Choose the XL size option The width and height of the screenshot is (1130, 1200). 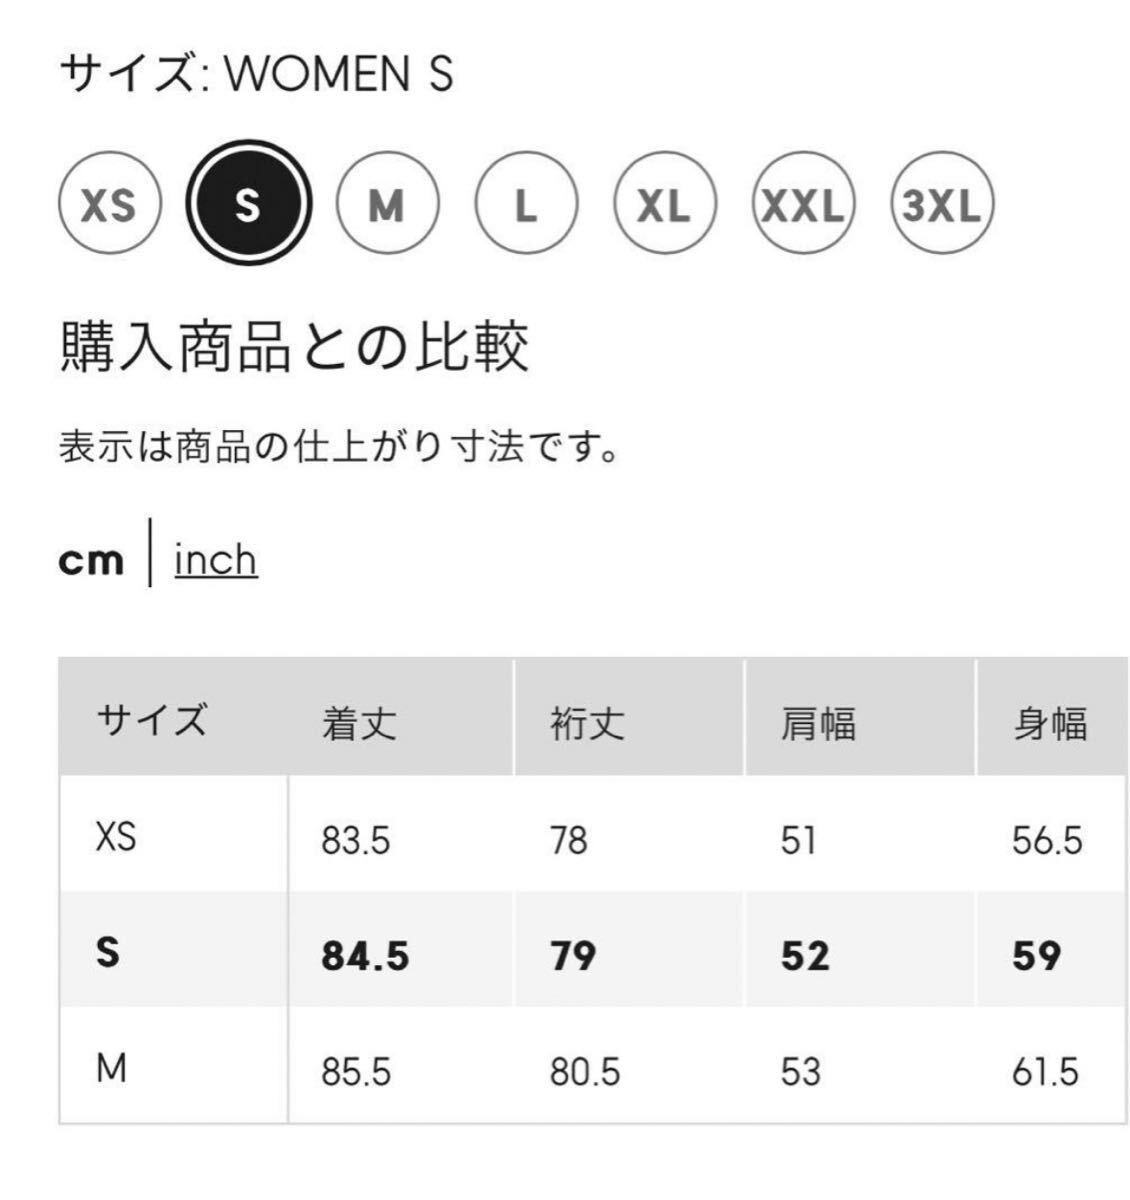click(664, 207)
